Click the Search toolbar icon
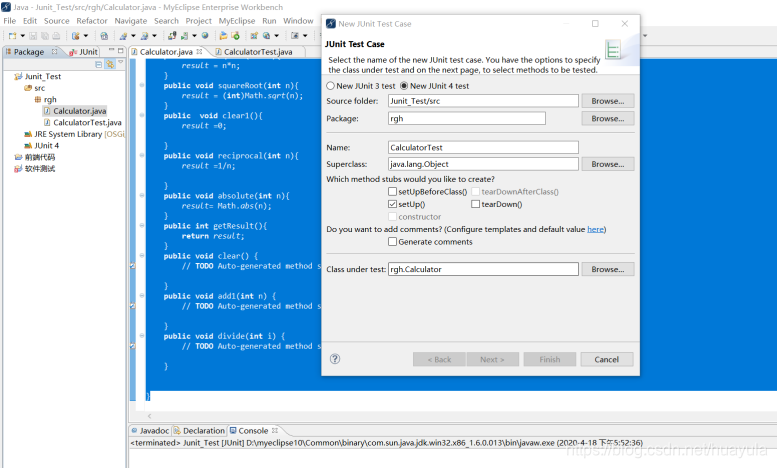Image resolution: width=777 pixels, height=468 pixels. coord(267,36)
